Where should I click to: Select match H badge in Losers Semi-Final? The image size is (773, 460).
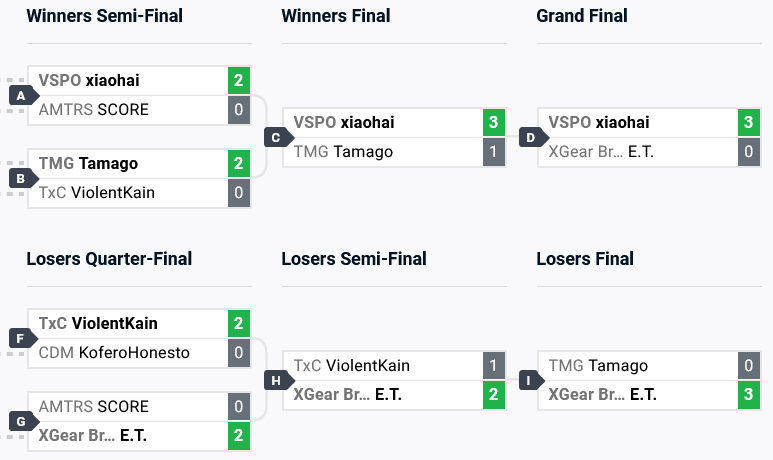[276, 380]
